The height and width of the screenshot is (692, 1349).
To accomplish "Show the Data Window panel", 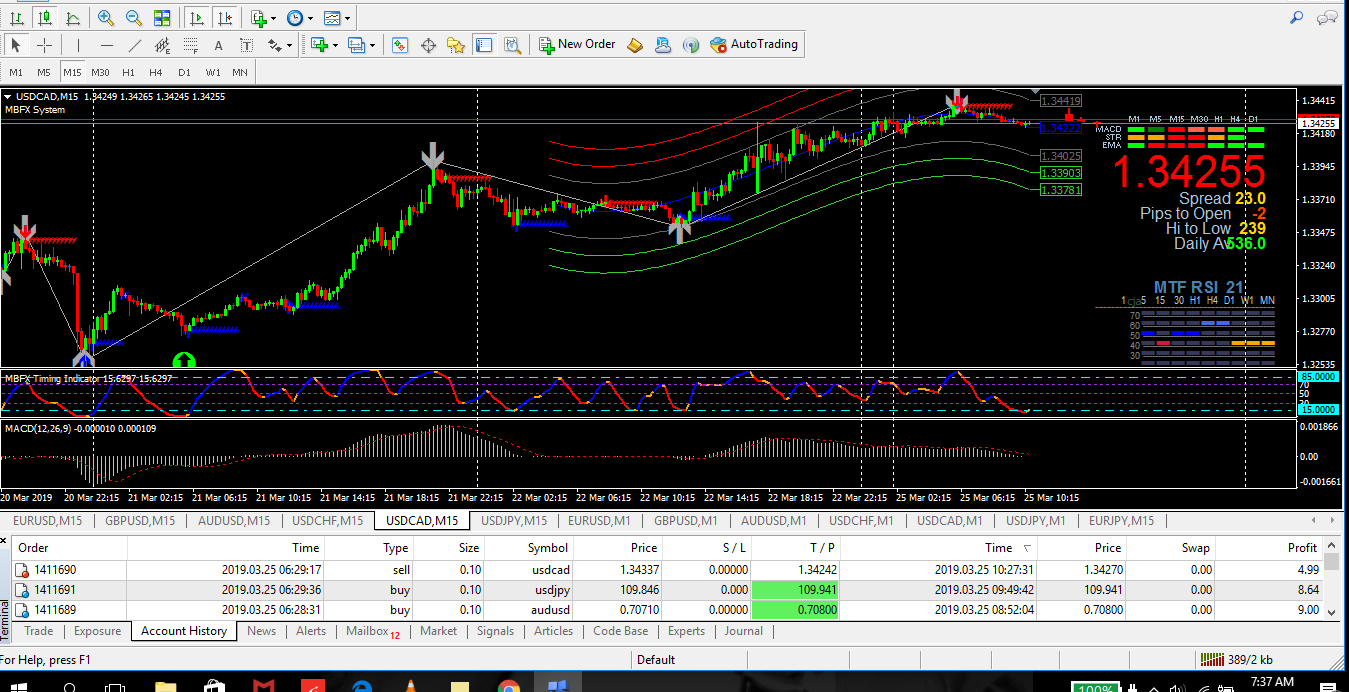I will click(428, 45).
